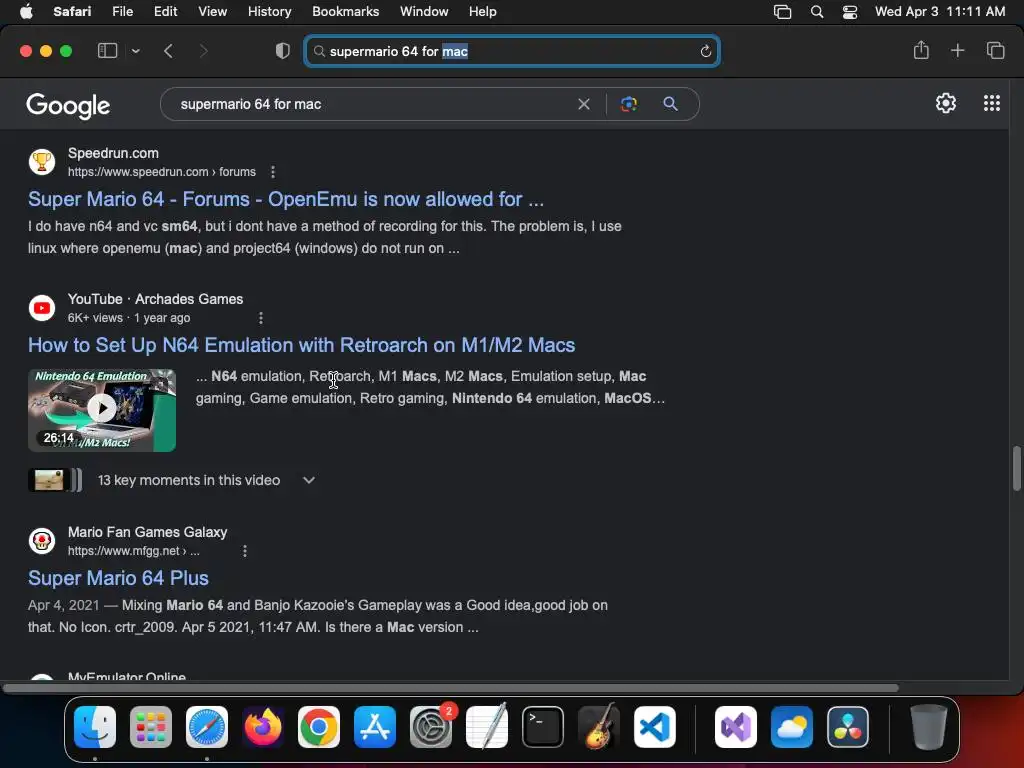1024x768 pixels.
Task: Open the Help menu
Action: pos(483,12)
